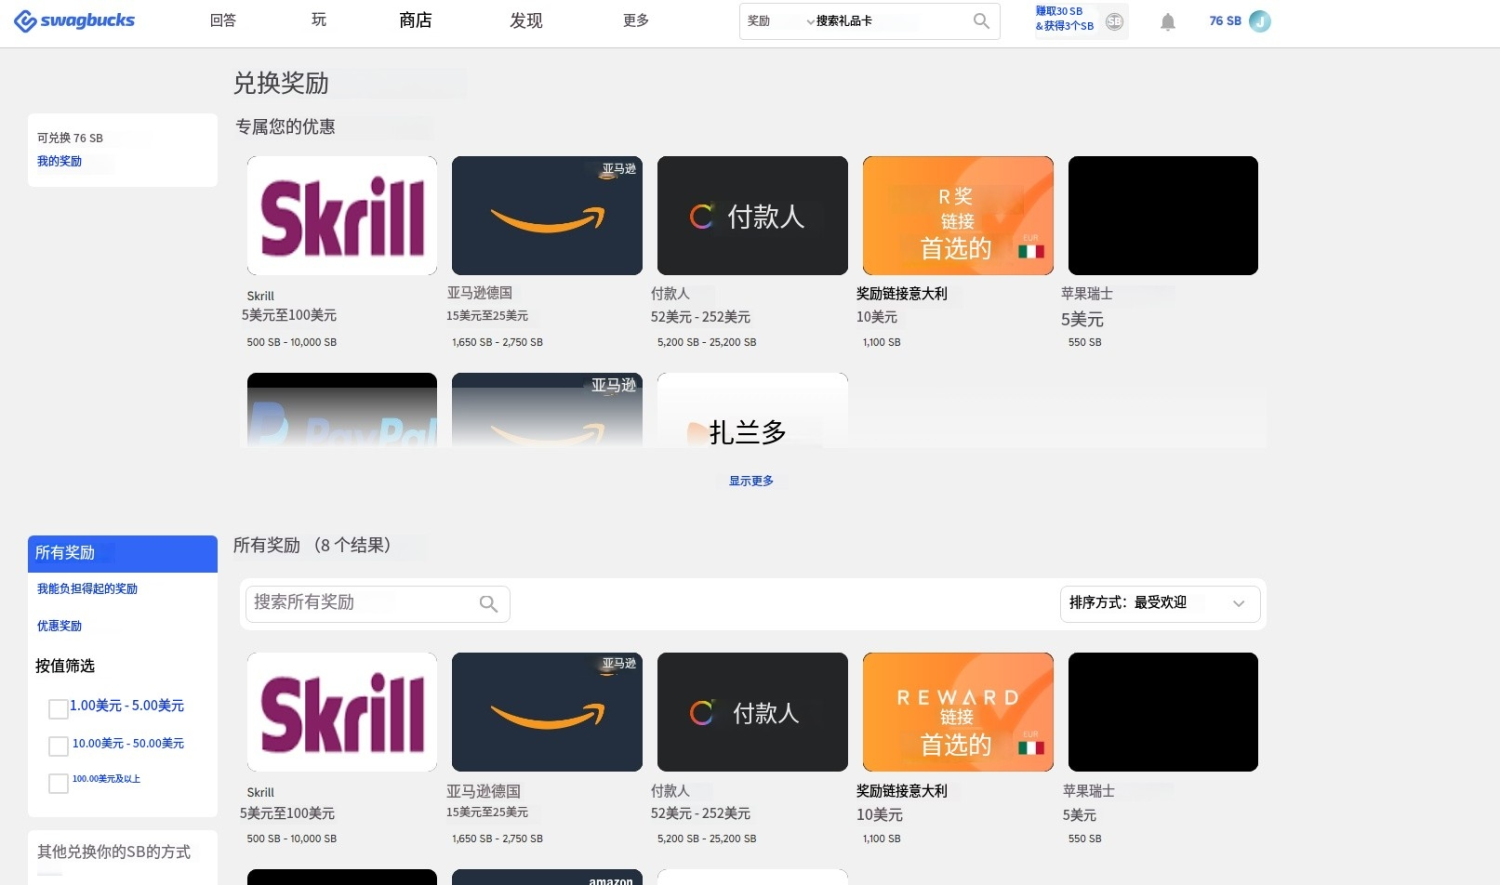1500x885 pixels.
Task: Open the 发现 menu
Action: tap(526, 21)
